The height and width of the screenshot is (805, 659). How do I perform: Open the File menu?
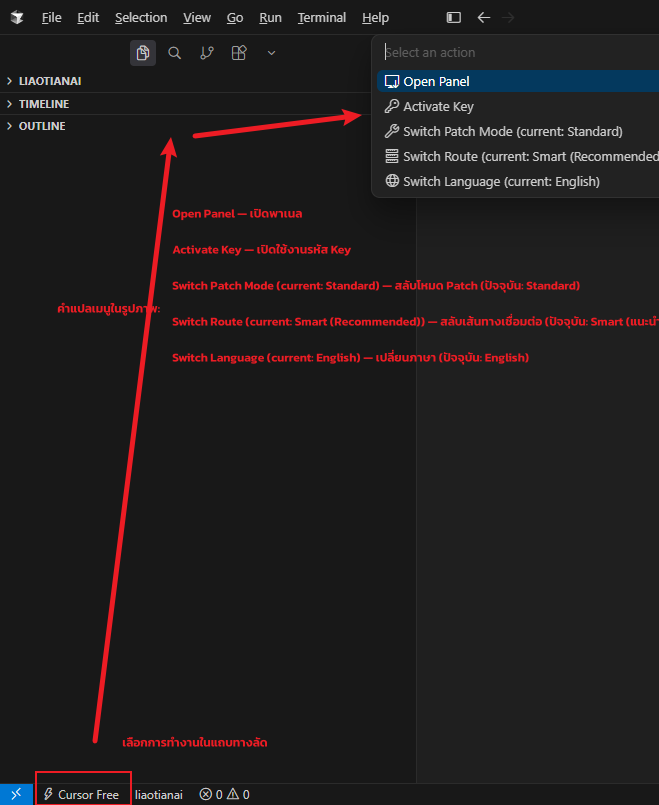tap(51, 17)
